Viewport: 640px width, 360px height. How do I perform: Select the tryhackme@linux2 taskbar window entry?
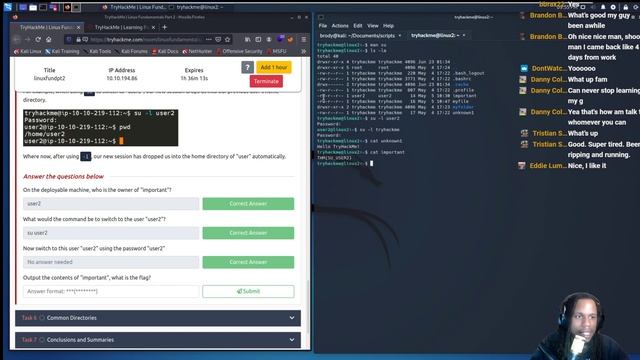tap(196, 7)
